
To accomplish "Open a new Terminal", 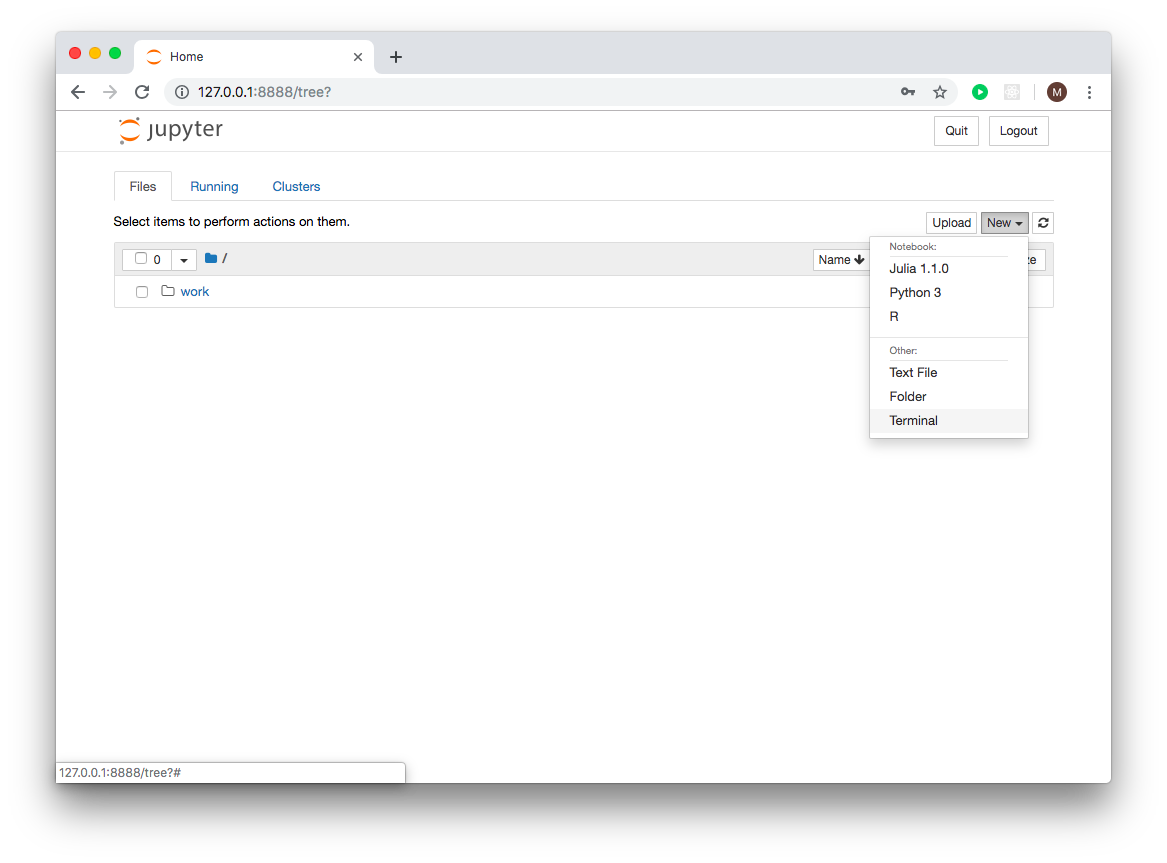I will (x=948, y=420).
